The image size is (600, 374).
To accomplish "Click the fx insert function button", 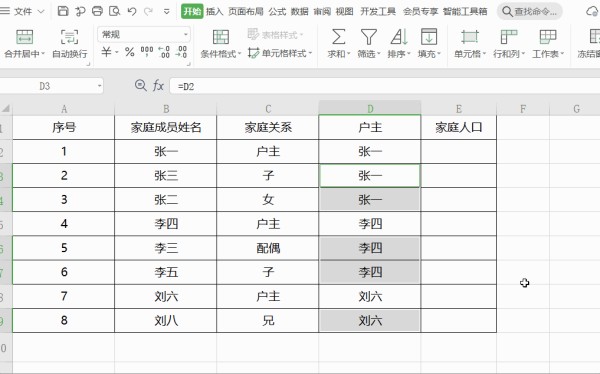I will point(158,85).
